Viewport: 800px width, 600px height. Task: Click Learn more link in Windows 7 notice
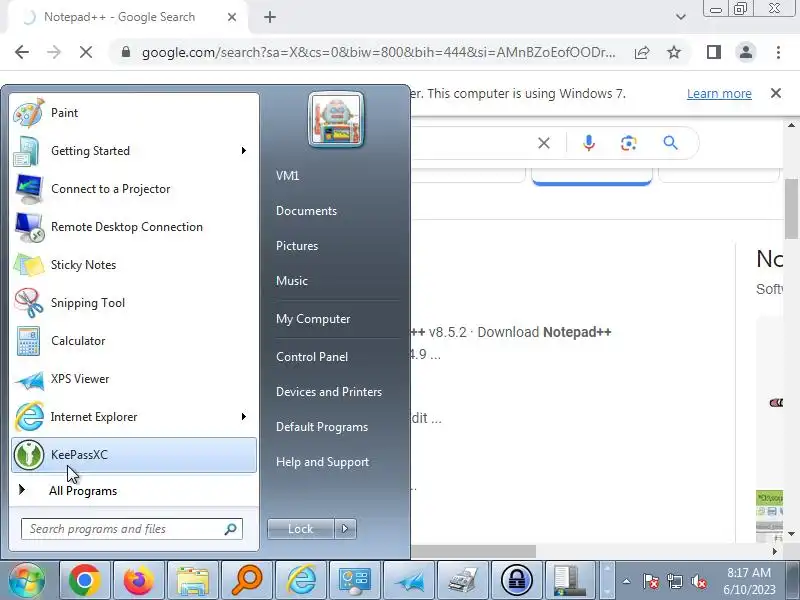tap(719, 94)
